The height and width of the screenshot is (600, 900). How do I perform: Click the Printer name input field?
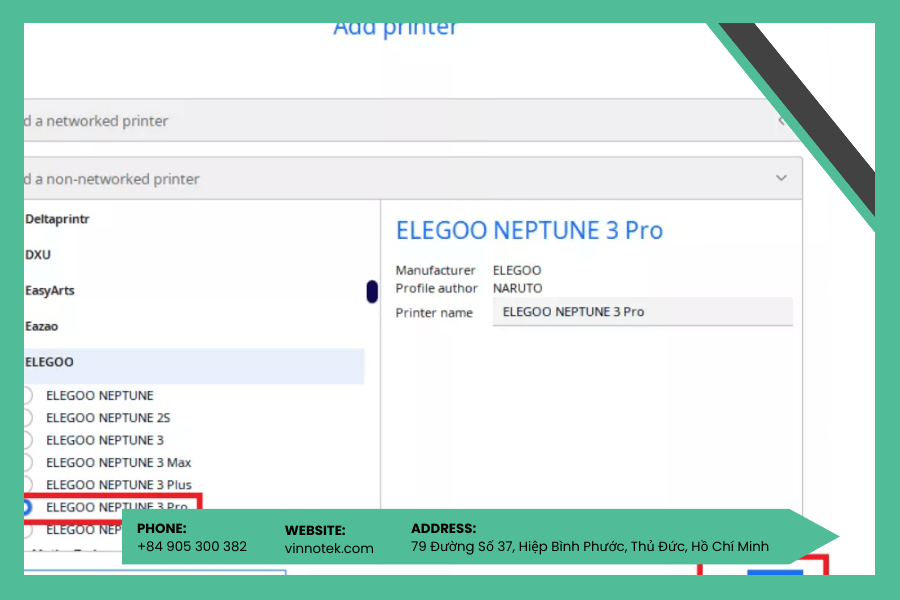click(x=642, y=312)
